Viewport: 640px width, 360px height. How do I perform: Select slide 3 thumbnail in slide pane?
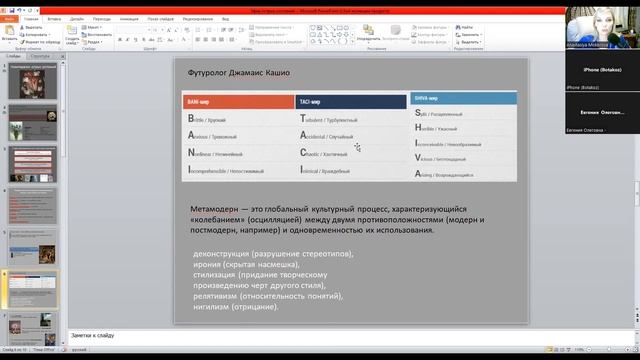click(33, 164)
